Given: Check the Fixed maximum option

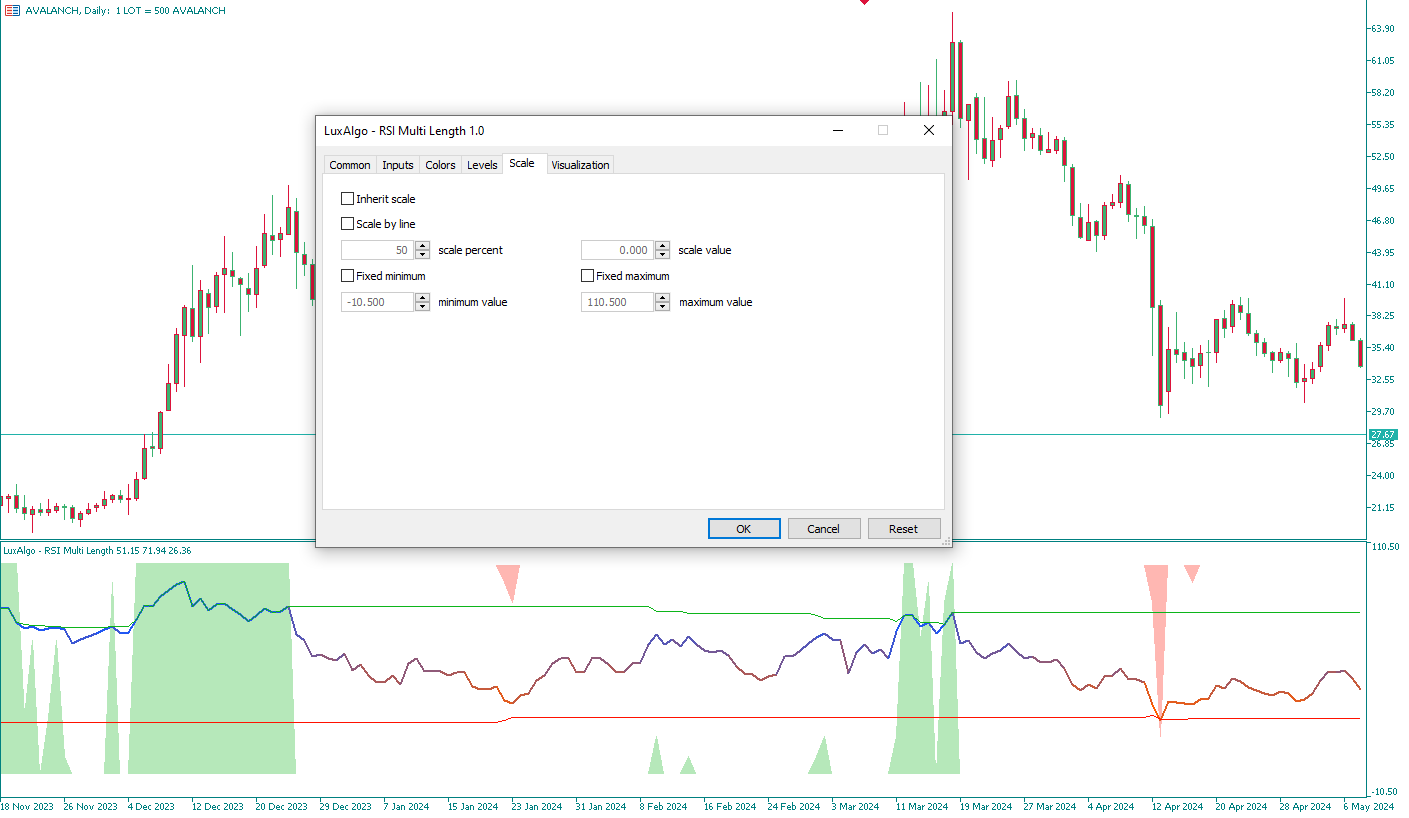Looking at the screenshot, I should pyautogui.click(x=588, y=276).
